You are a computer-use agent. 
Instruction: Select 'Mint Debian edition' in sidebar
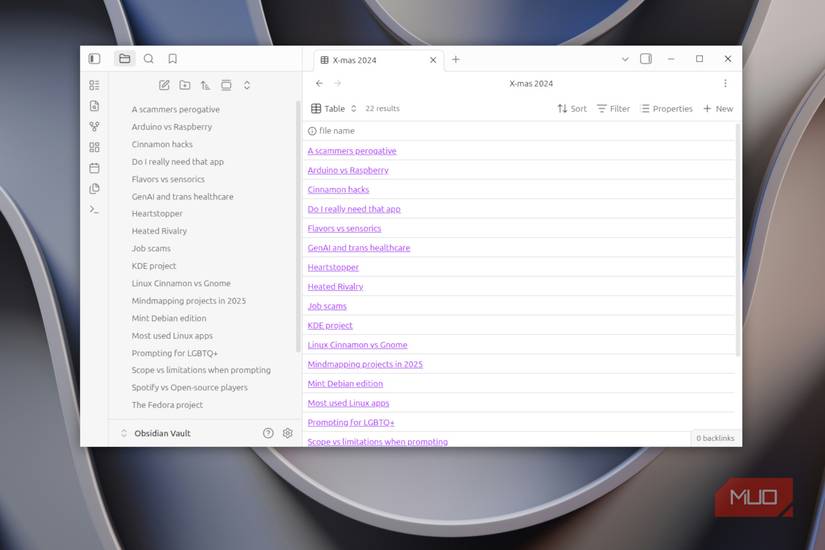pos(169,318)
